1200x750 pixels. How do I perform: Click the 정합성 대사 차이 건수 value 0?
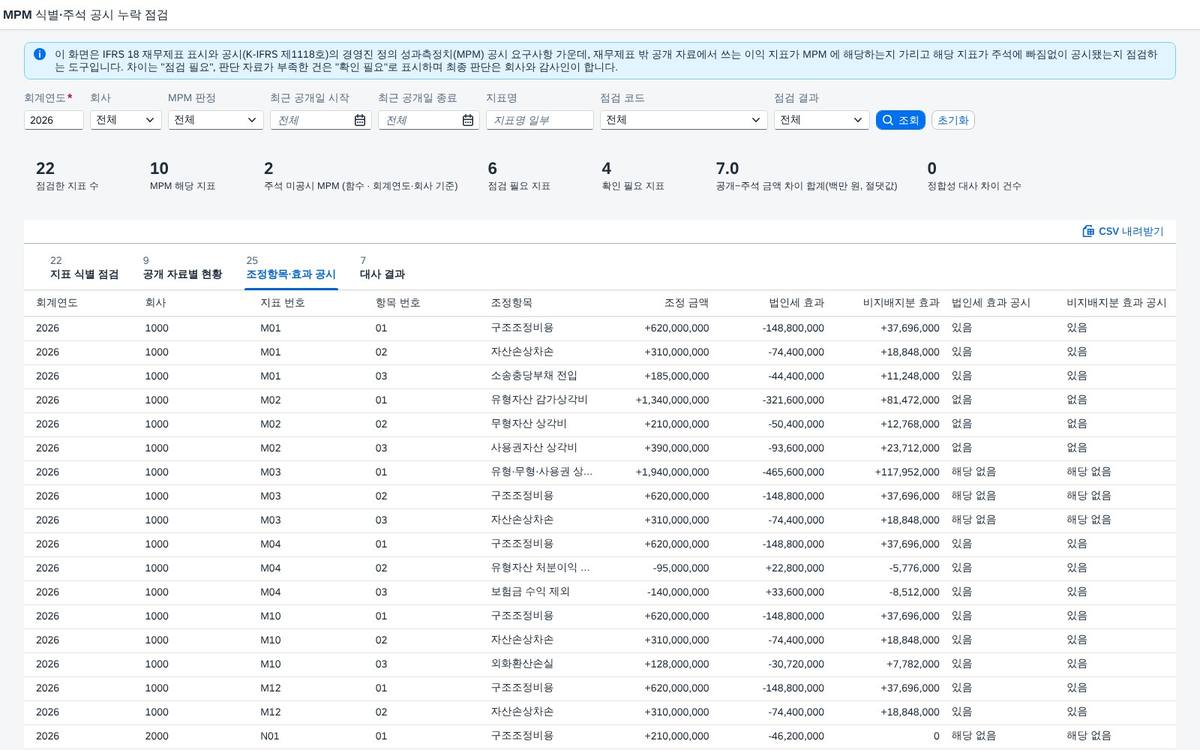[x=933, y=168]
